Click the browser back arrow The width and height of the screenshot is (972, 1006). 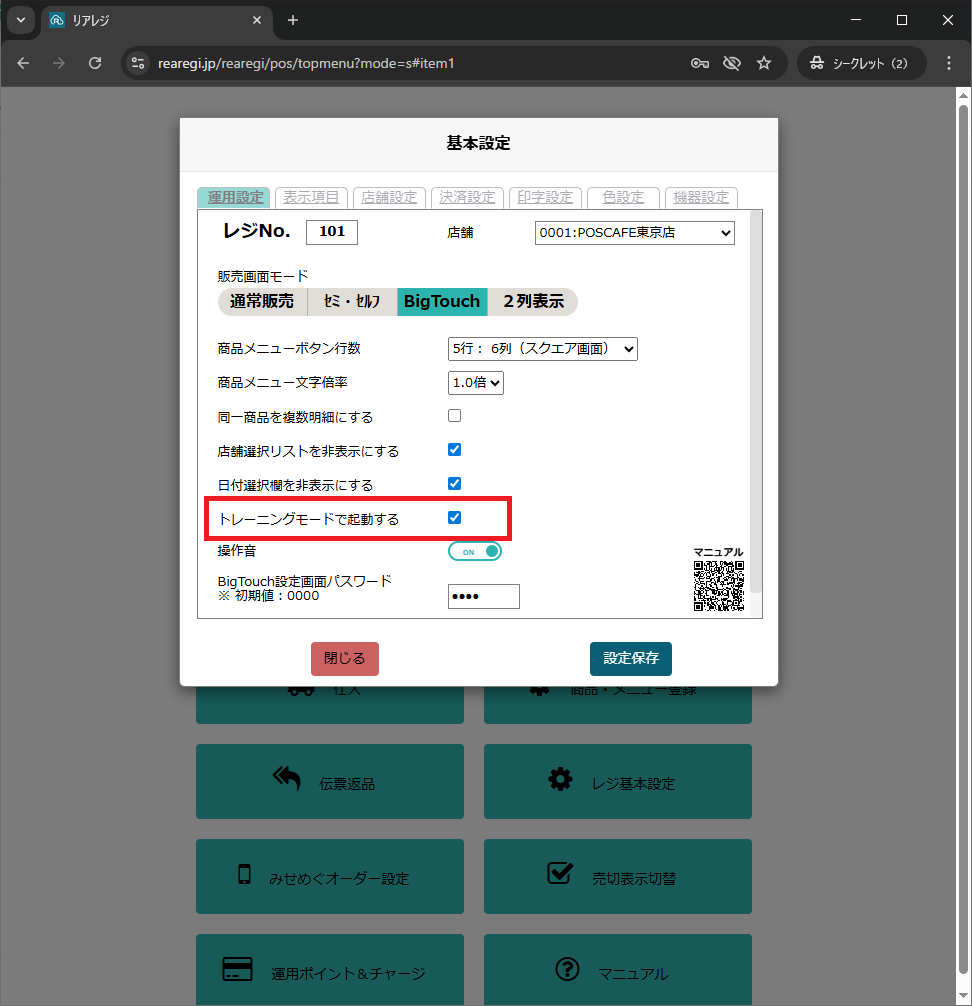click(x=23, y=63)
